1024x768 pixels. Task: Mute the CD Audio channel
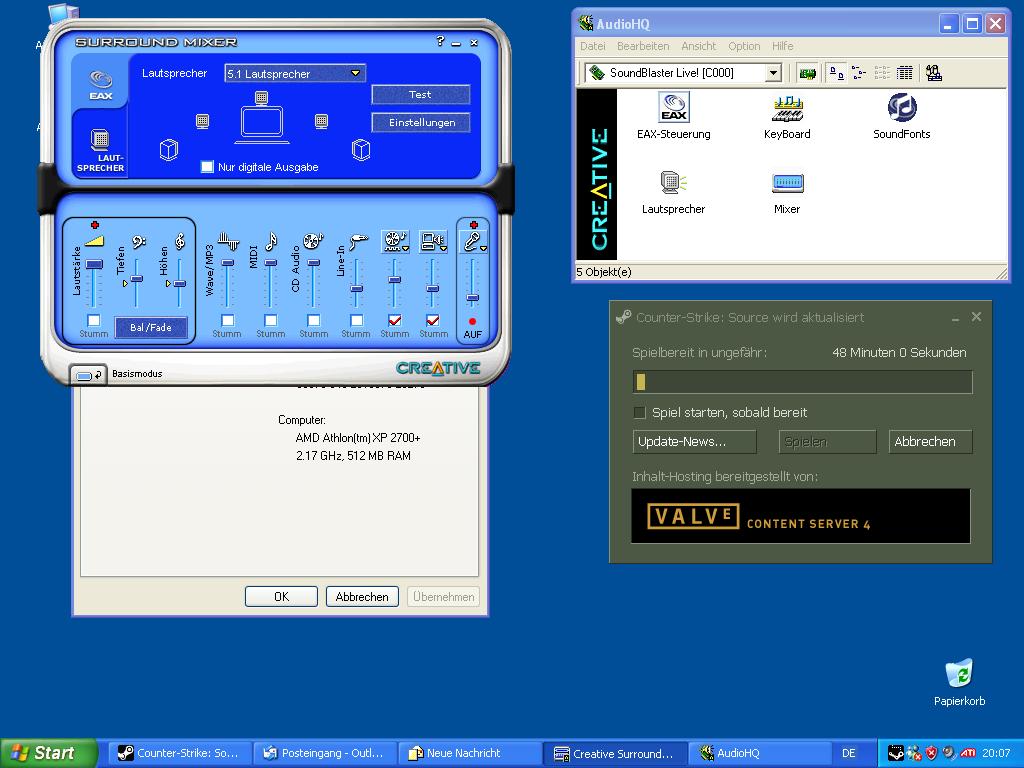[x=313, y=320]
